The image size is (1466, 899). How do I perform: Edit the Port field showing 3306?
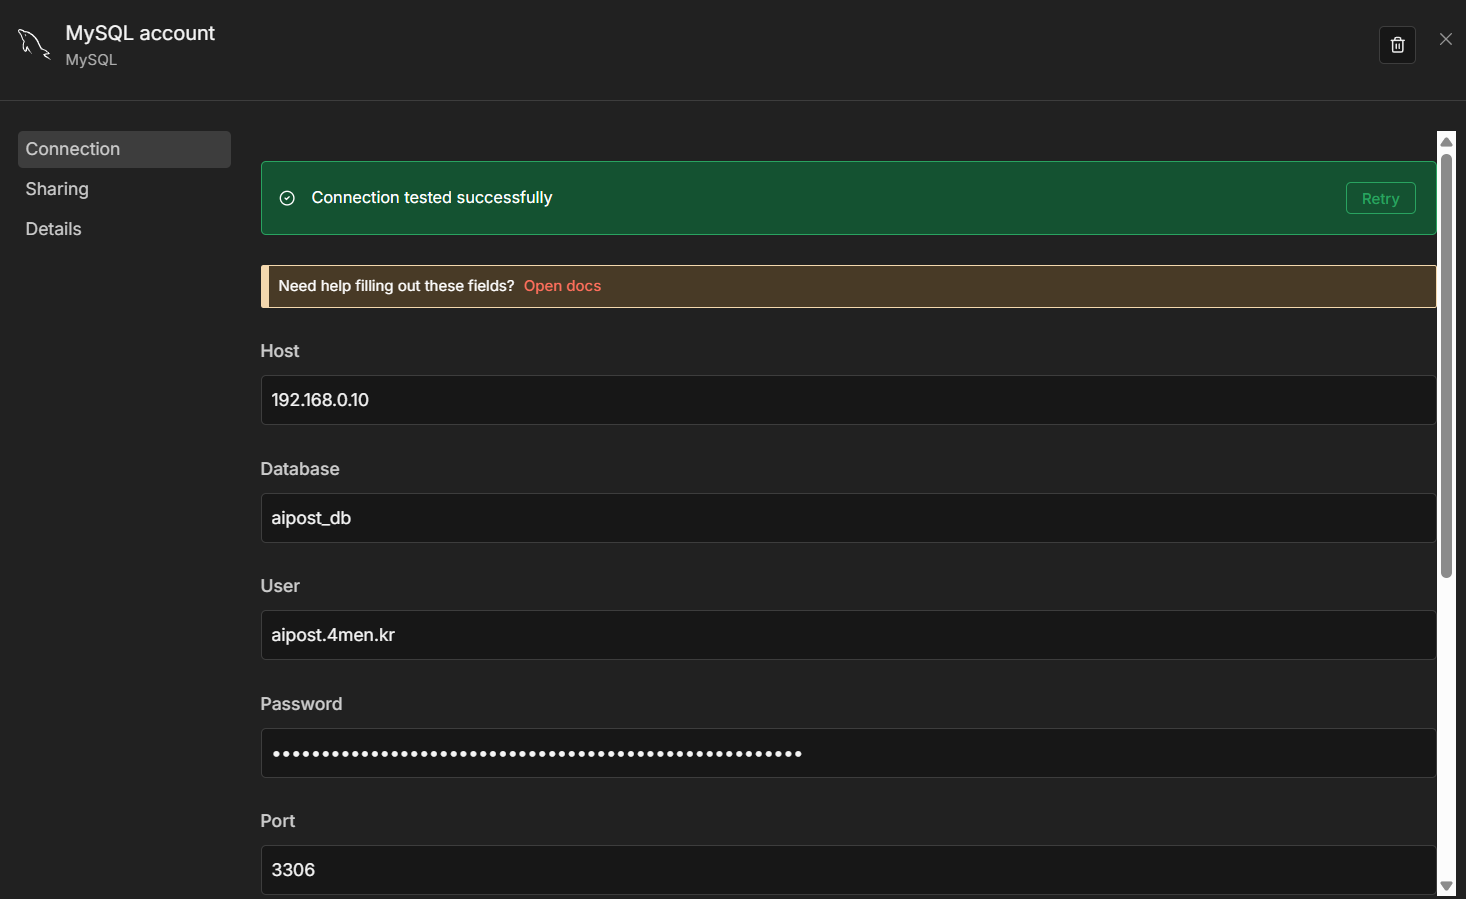pos(848,870)
